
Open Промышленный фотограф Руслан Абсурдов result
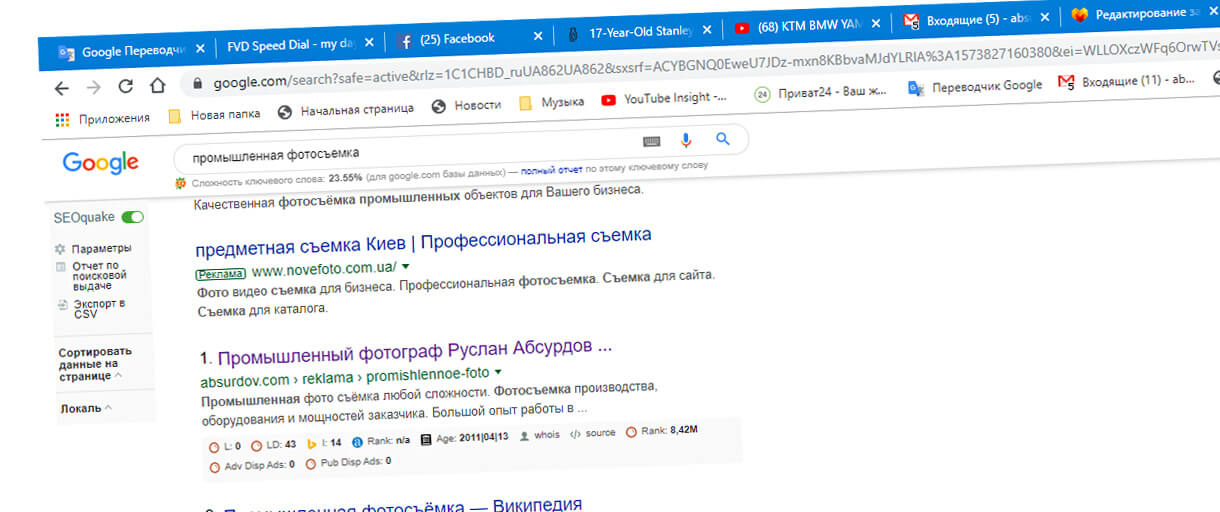(414, 352)
